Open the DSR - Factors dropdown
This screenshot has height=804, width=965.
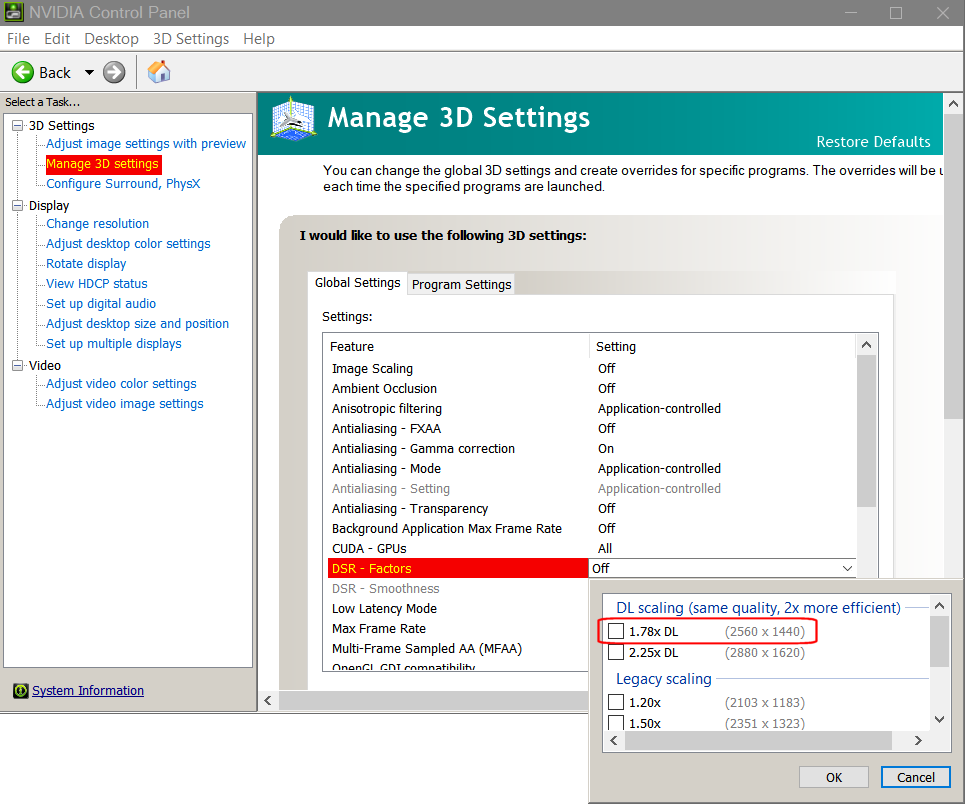(847, 569)
